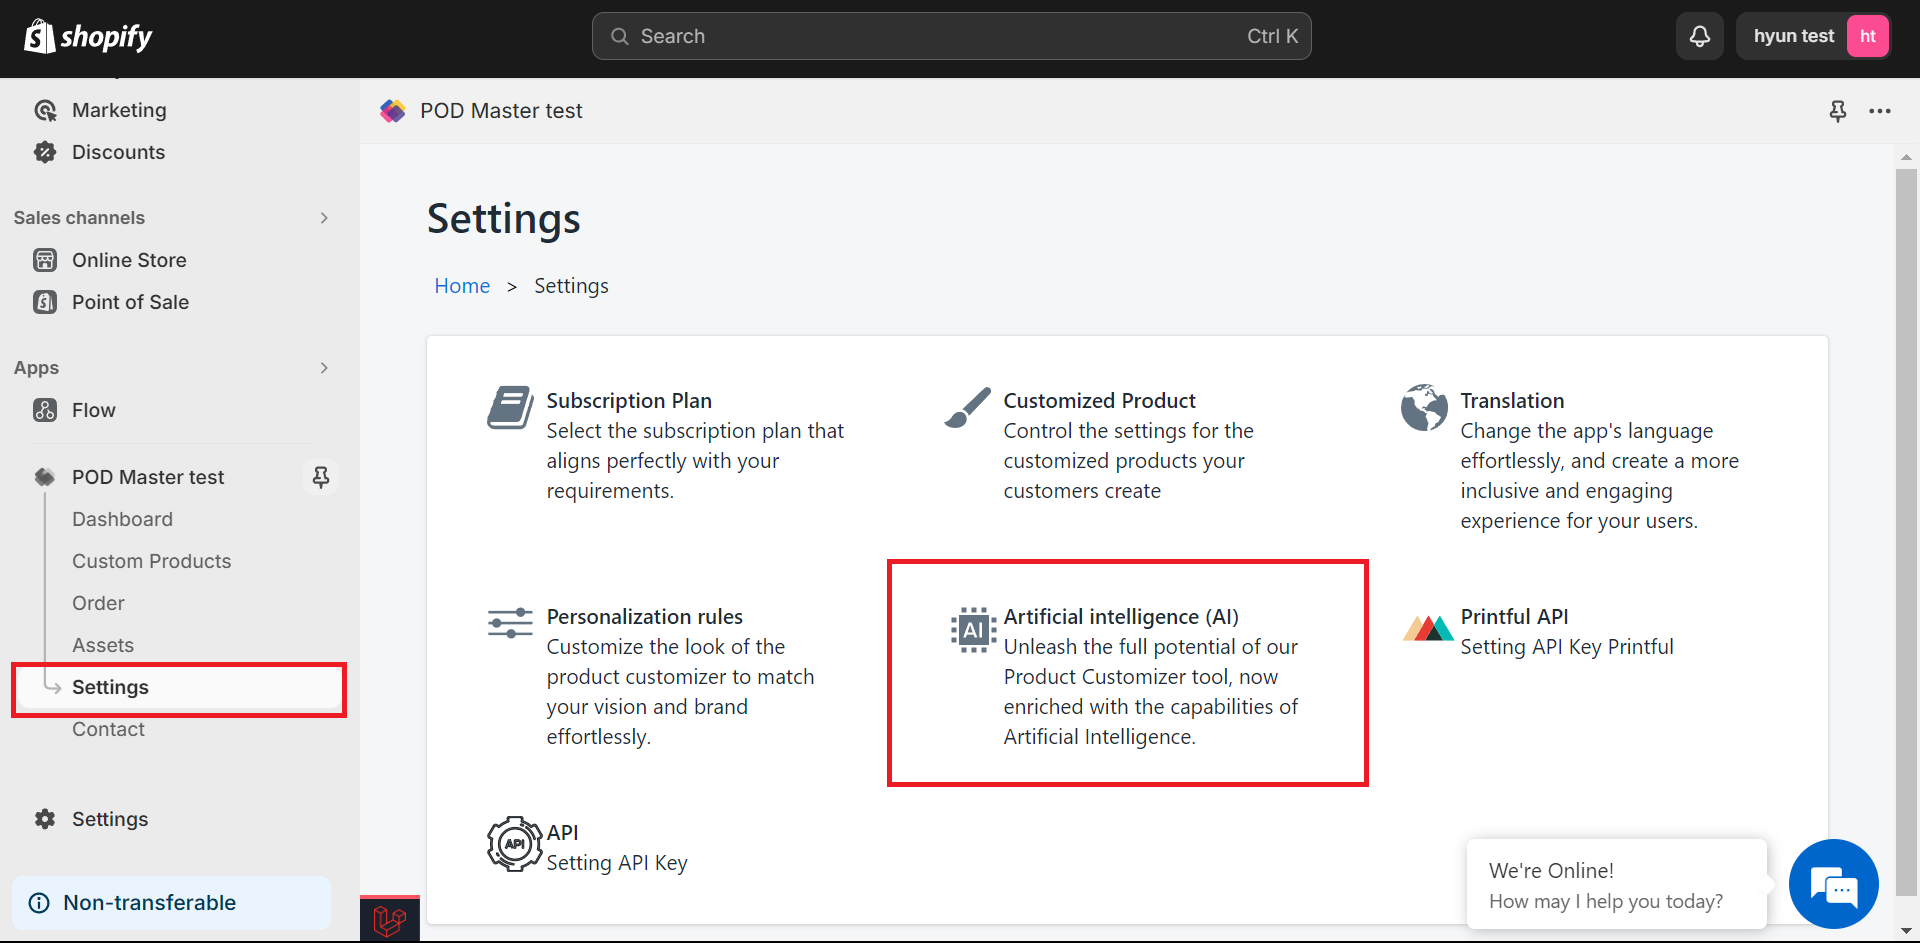Open the Dashboard sidebar item
This screenshot has width=1920, height=943.
[x=123, y=519]
